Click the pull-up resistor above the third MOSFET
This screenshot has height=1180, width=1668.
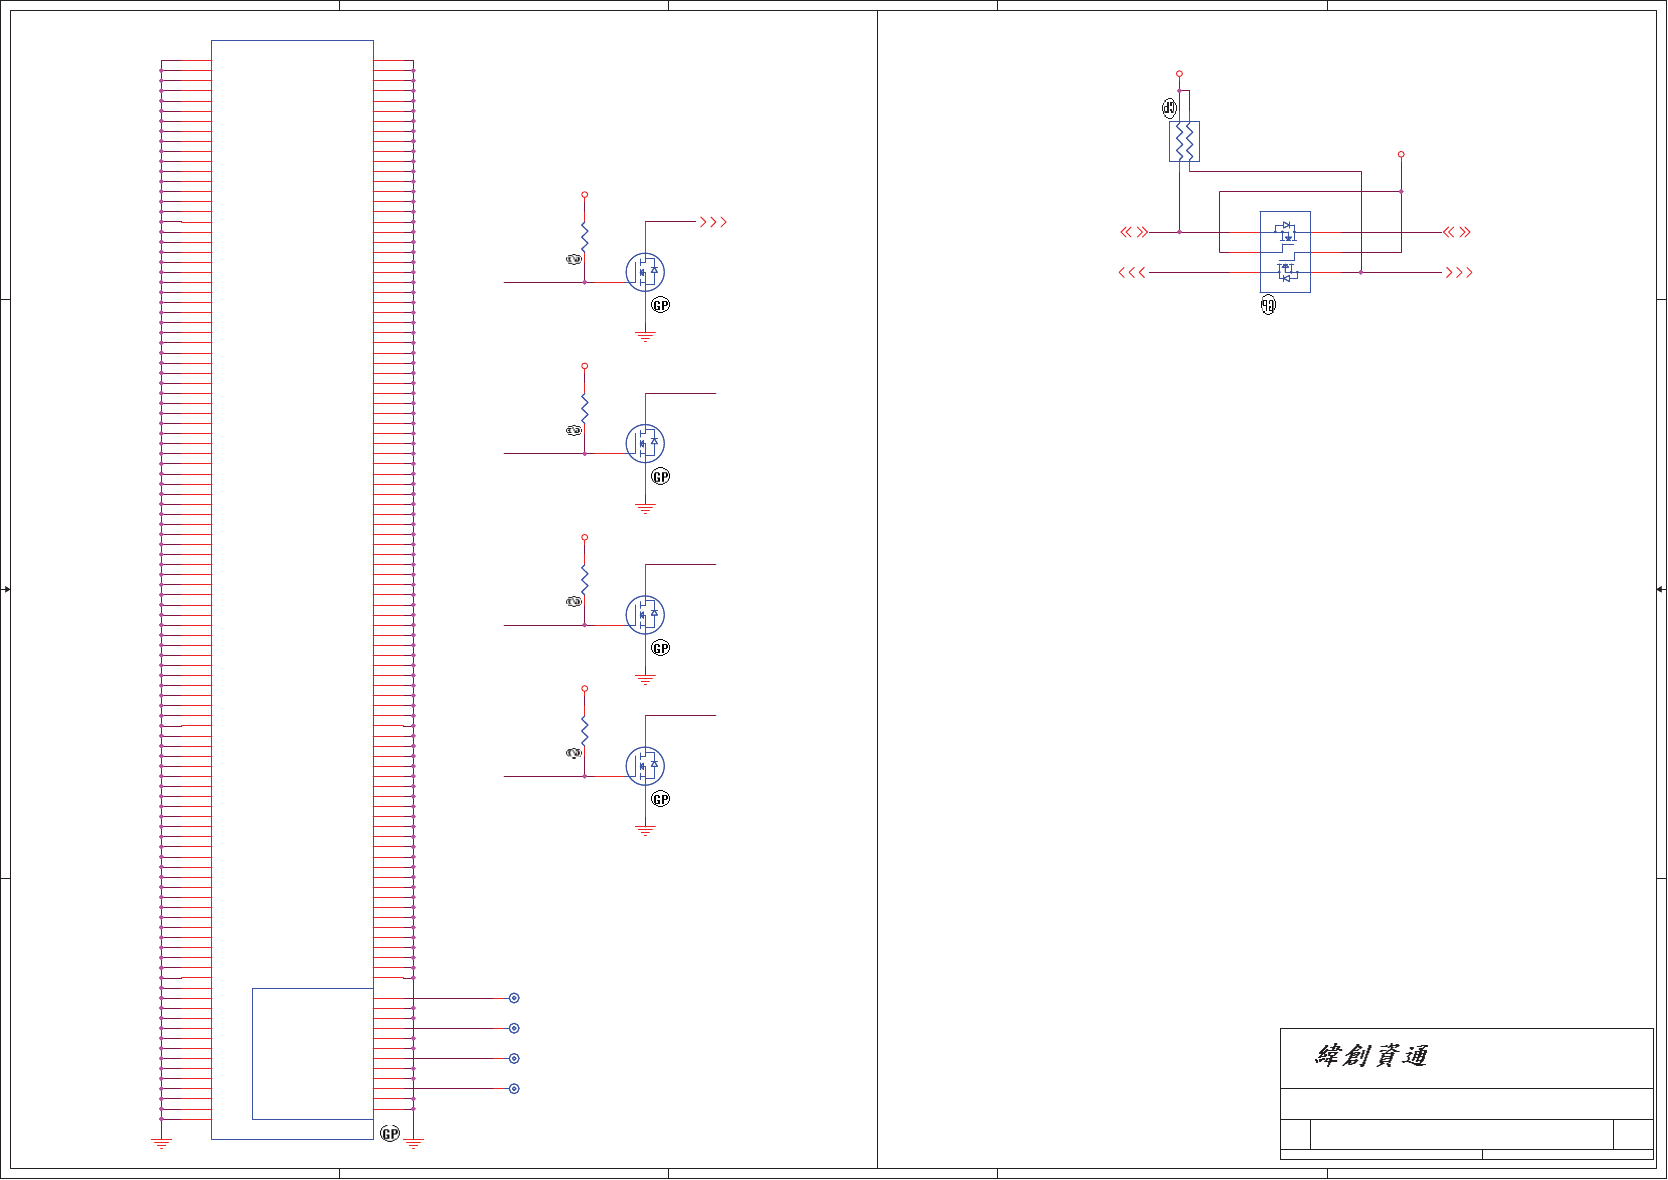(585, 580)
